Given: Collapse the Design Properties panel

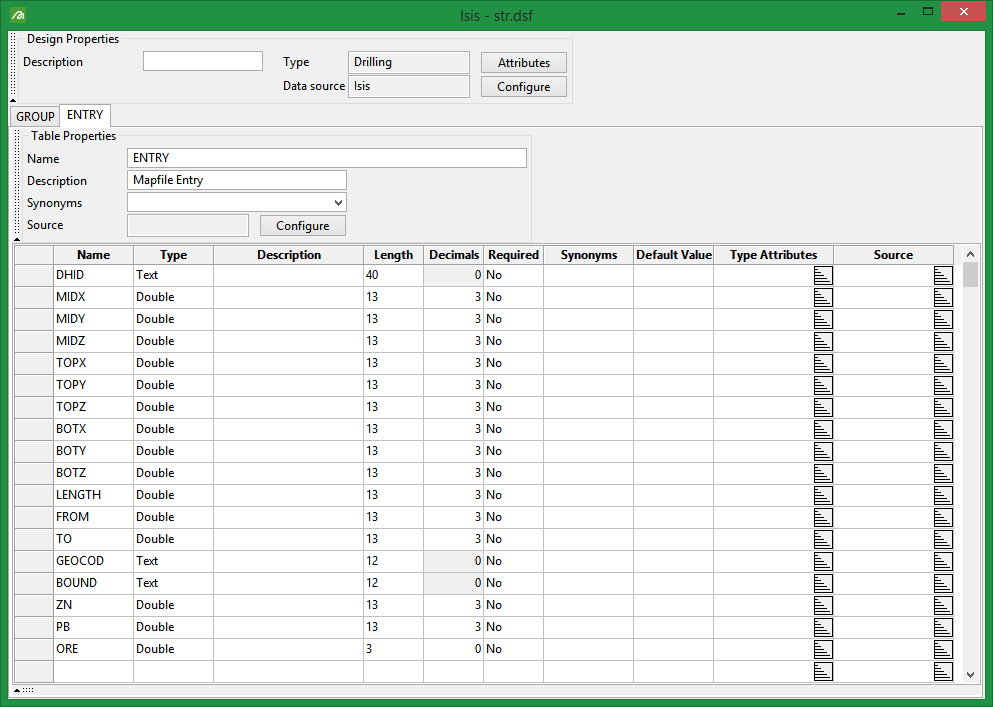Looking at the screenshot, I should (13, 100).
